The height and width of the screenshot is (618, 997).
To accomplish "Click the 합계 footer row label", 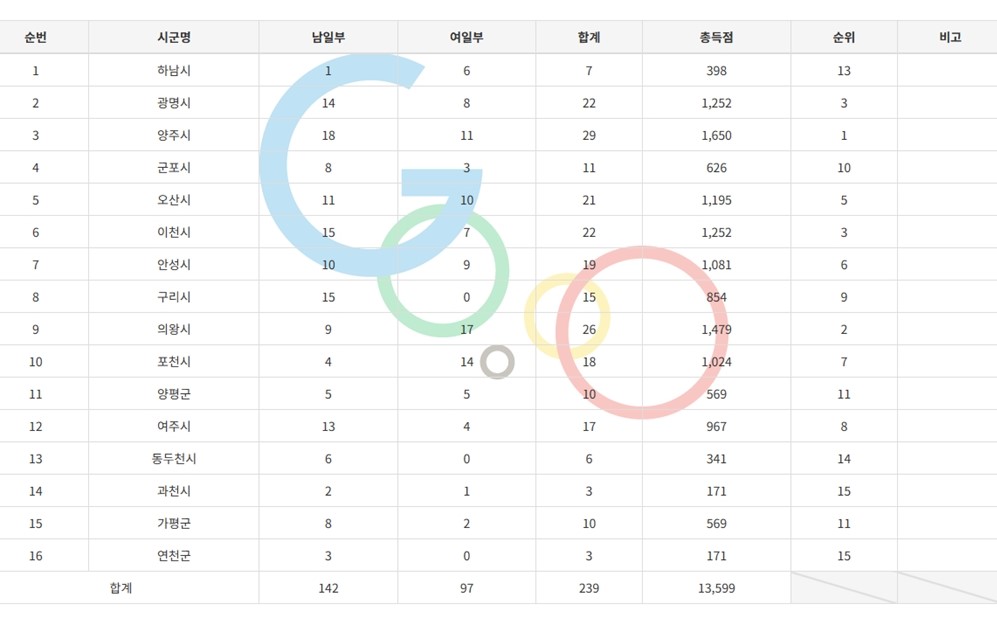I will tap(121, 588).
